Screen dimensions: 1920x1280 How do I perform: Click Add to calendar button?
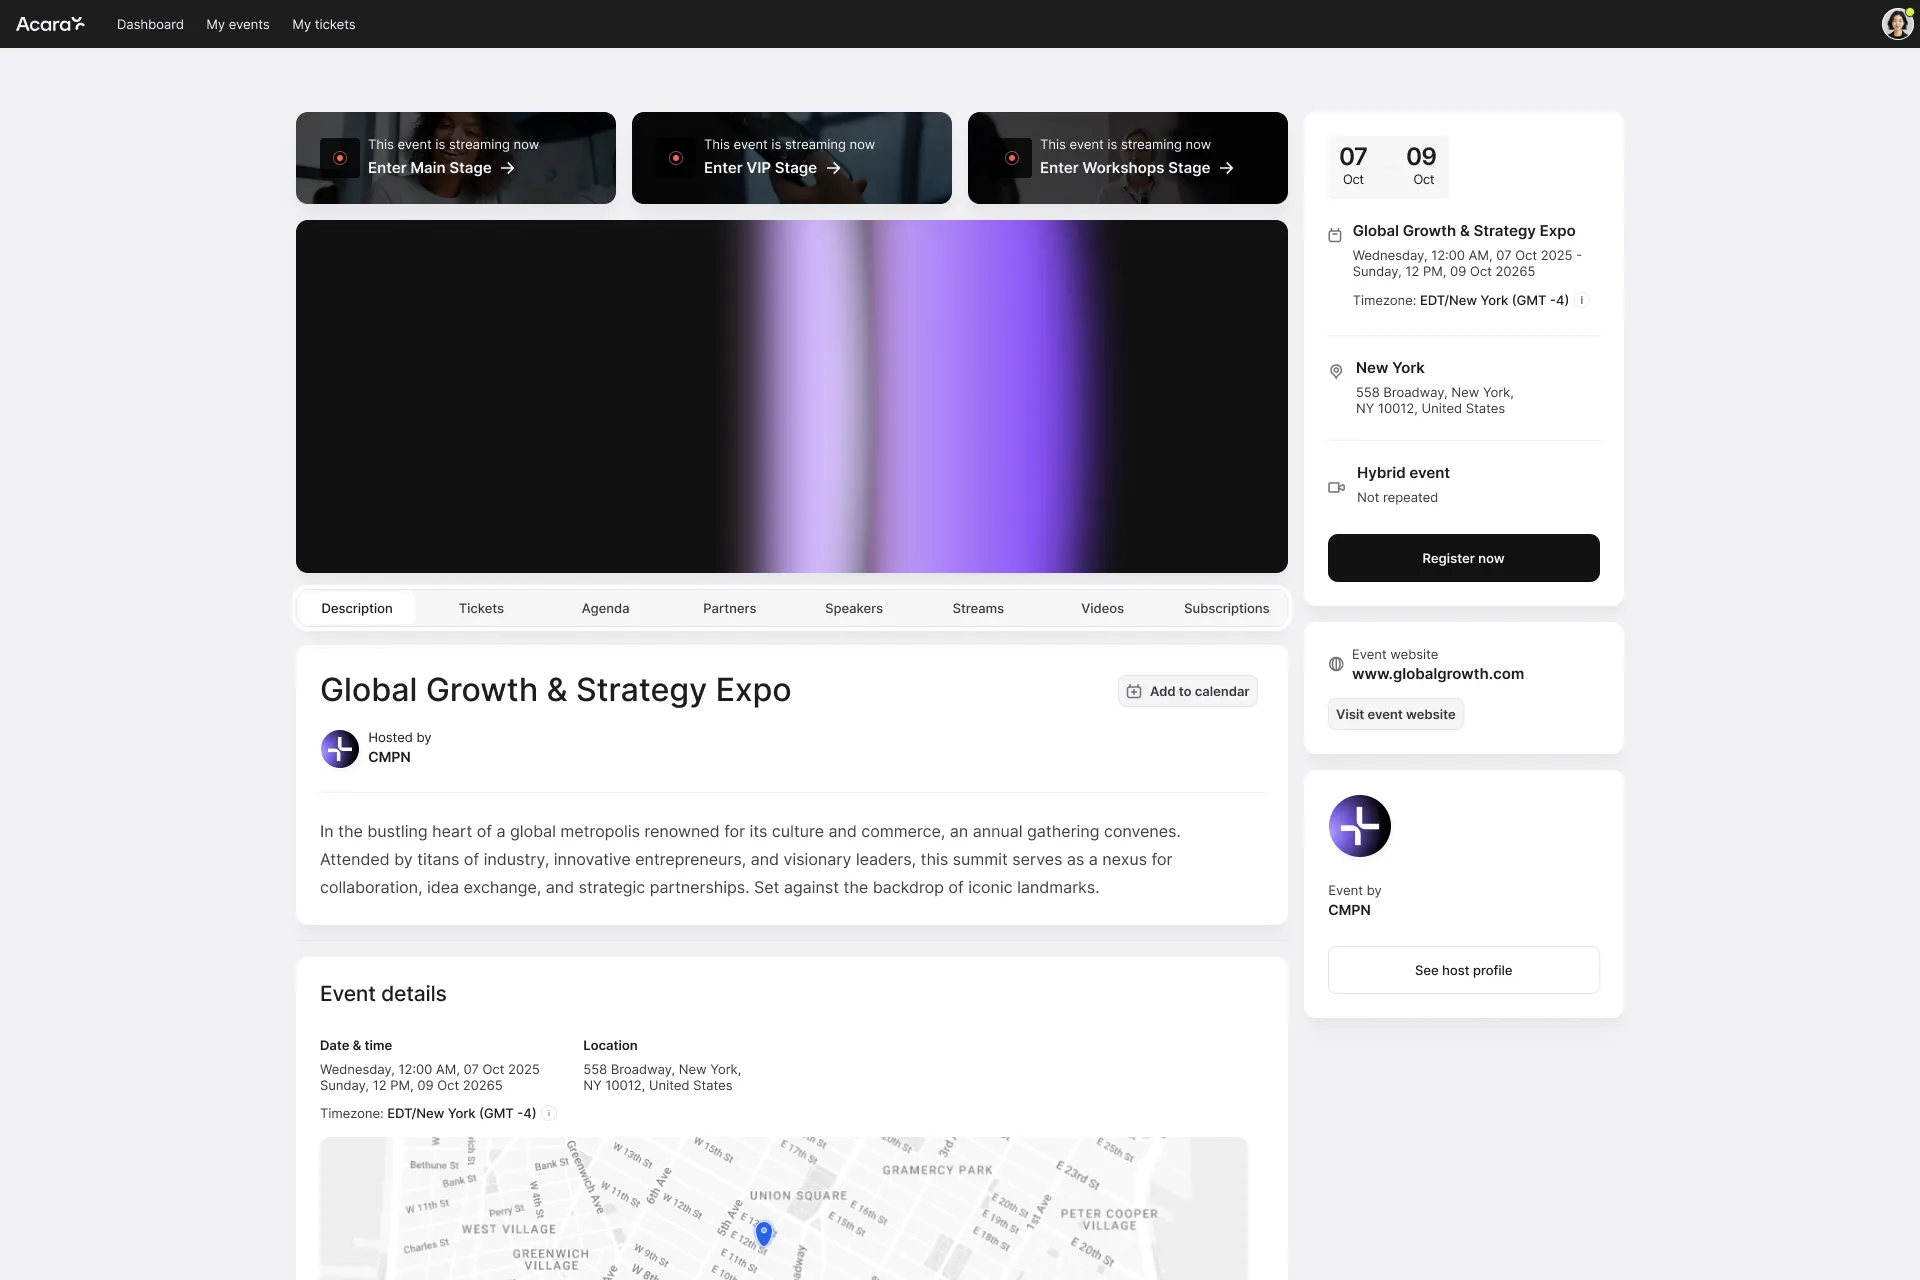coord(1188,691)
